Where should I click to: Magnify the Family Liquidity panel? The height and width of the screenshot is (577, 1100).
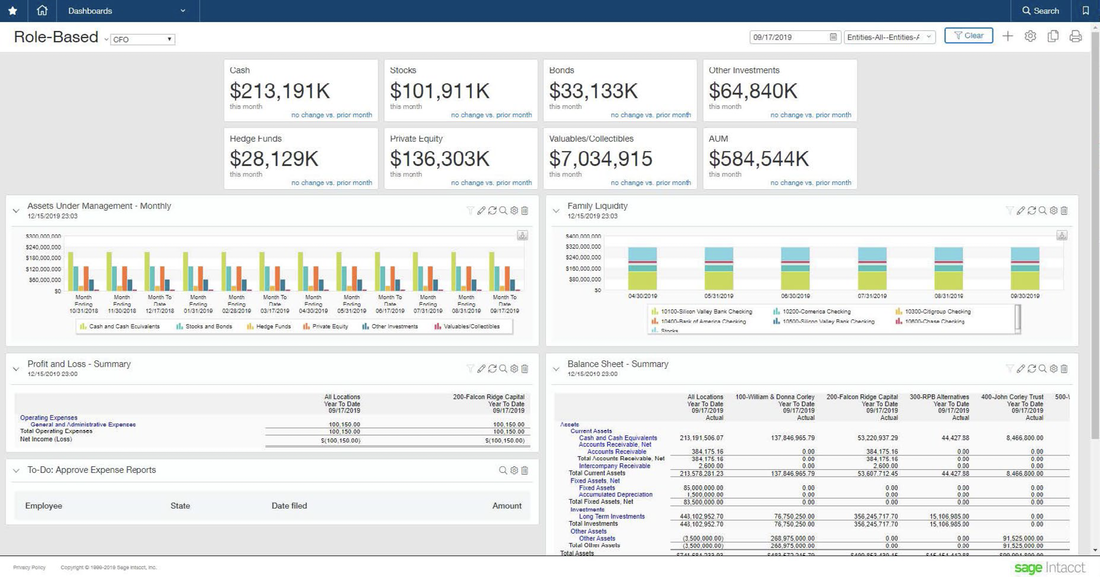tap(1042, 211)
